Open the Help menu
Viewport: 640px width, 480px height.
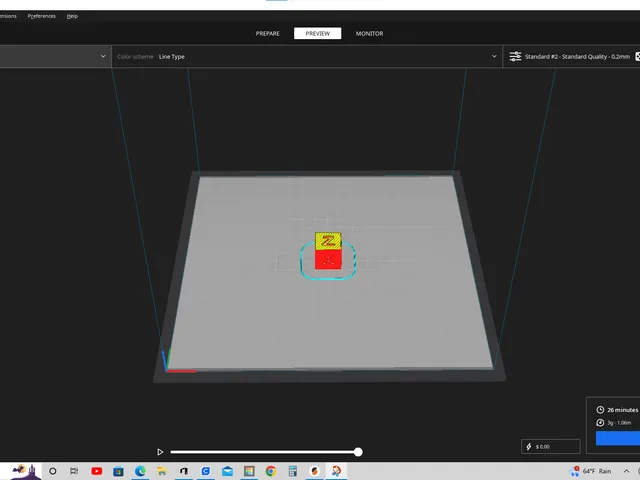(72, 16)
